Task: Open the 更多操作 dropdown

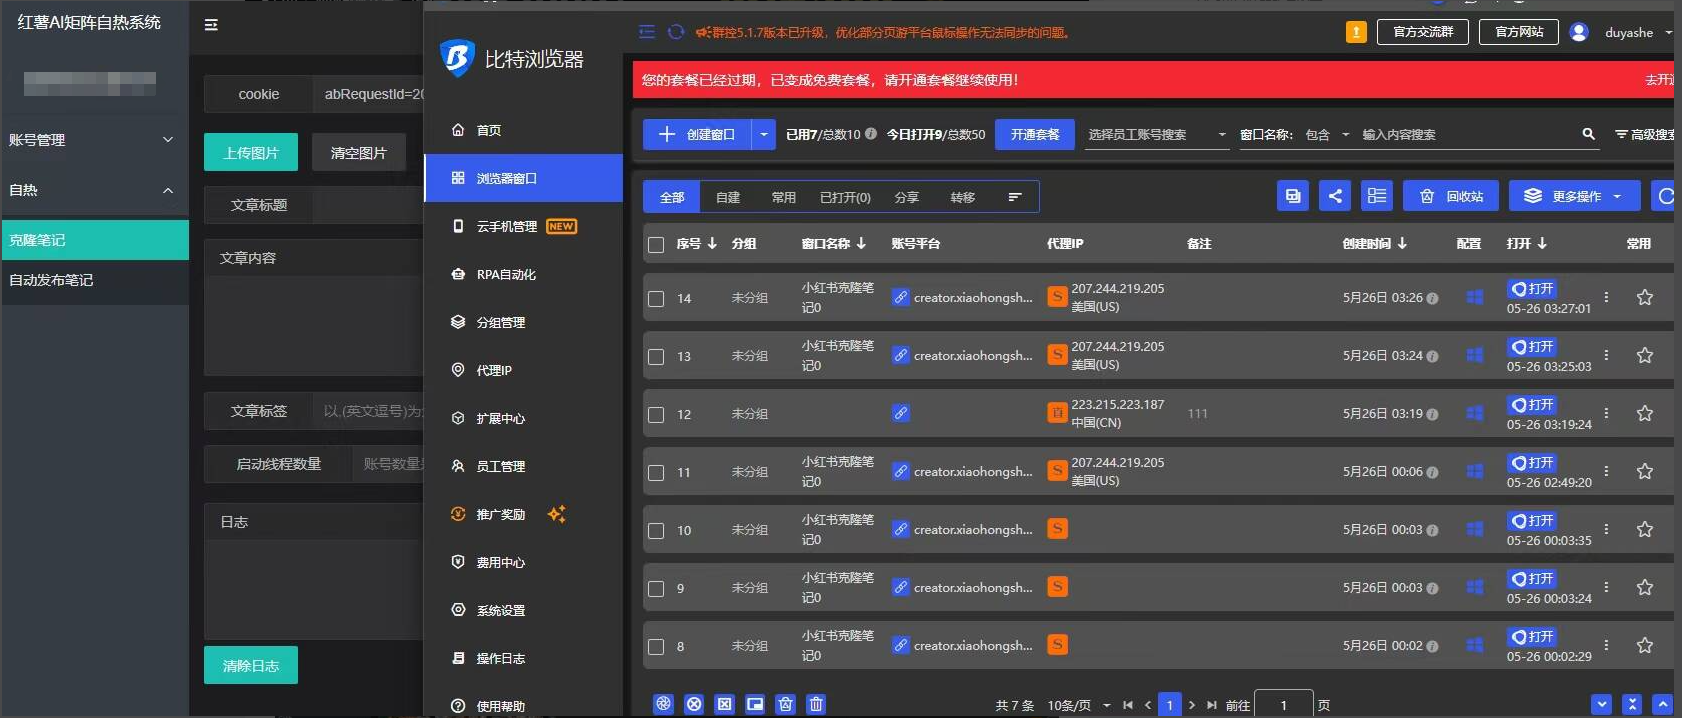Action: tap(1575, 196)
